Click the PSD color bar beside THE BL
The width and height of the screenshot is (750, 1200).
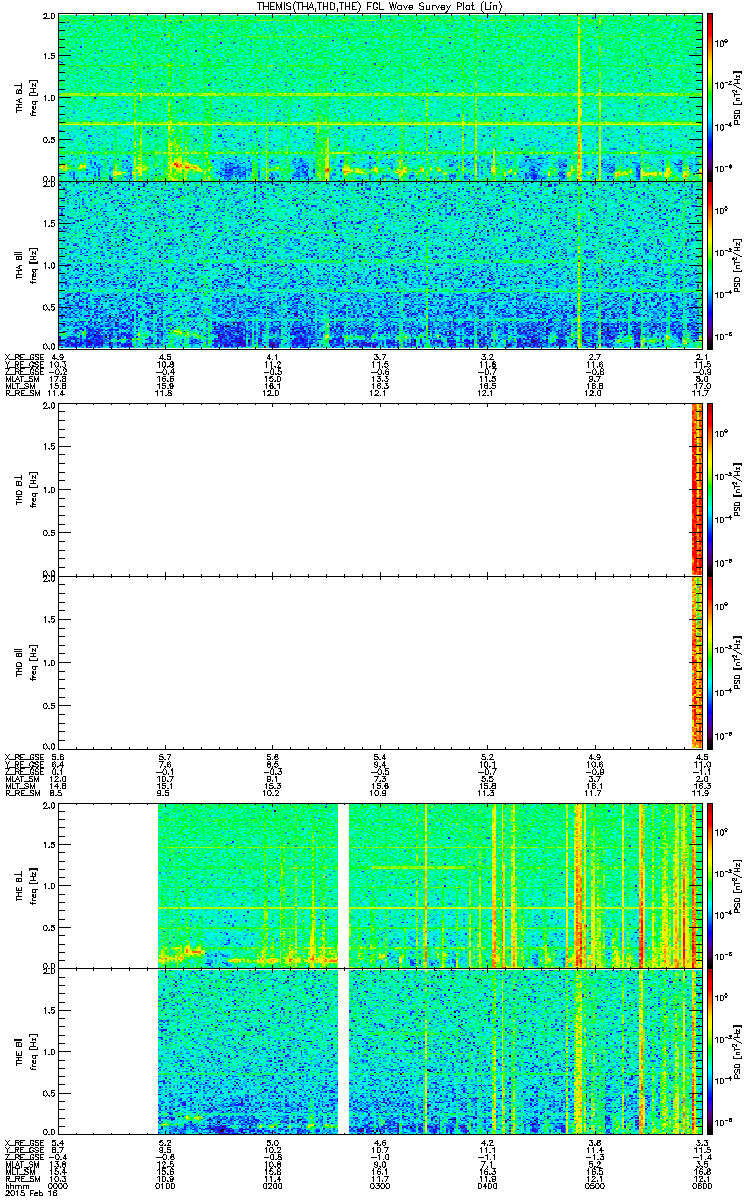point(711,884)
